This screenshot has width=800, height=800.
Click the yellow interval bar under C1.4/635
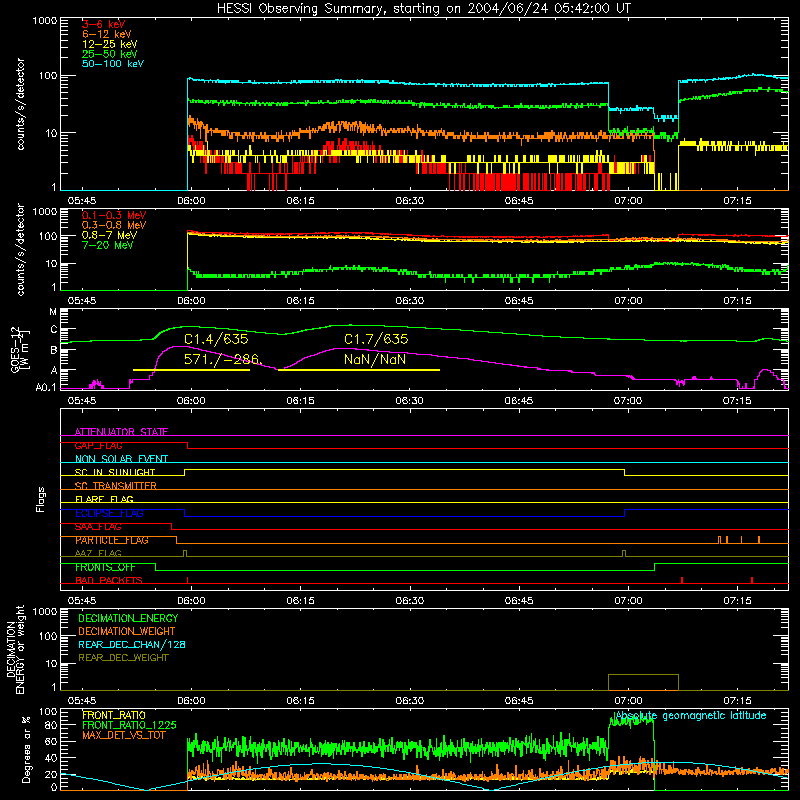(x=191, y=370)
